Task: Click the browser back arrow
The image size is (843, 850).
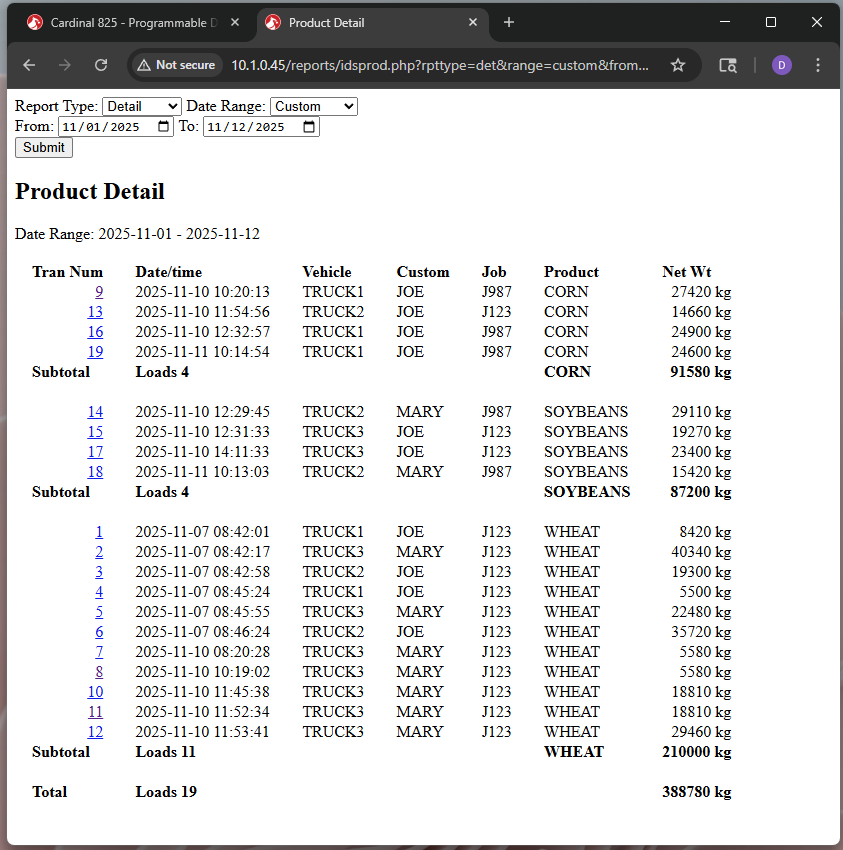Action: (29, 65)
